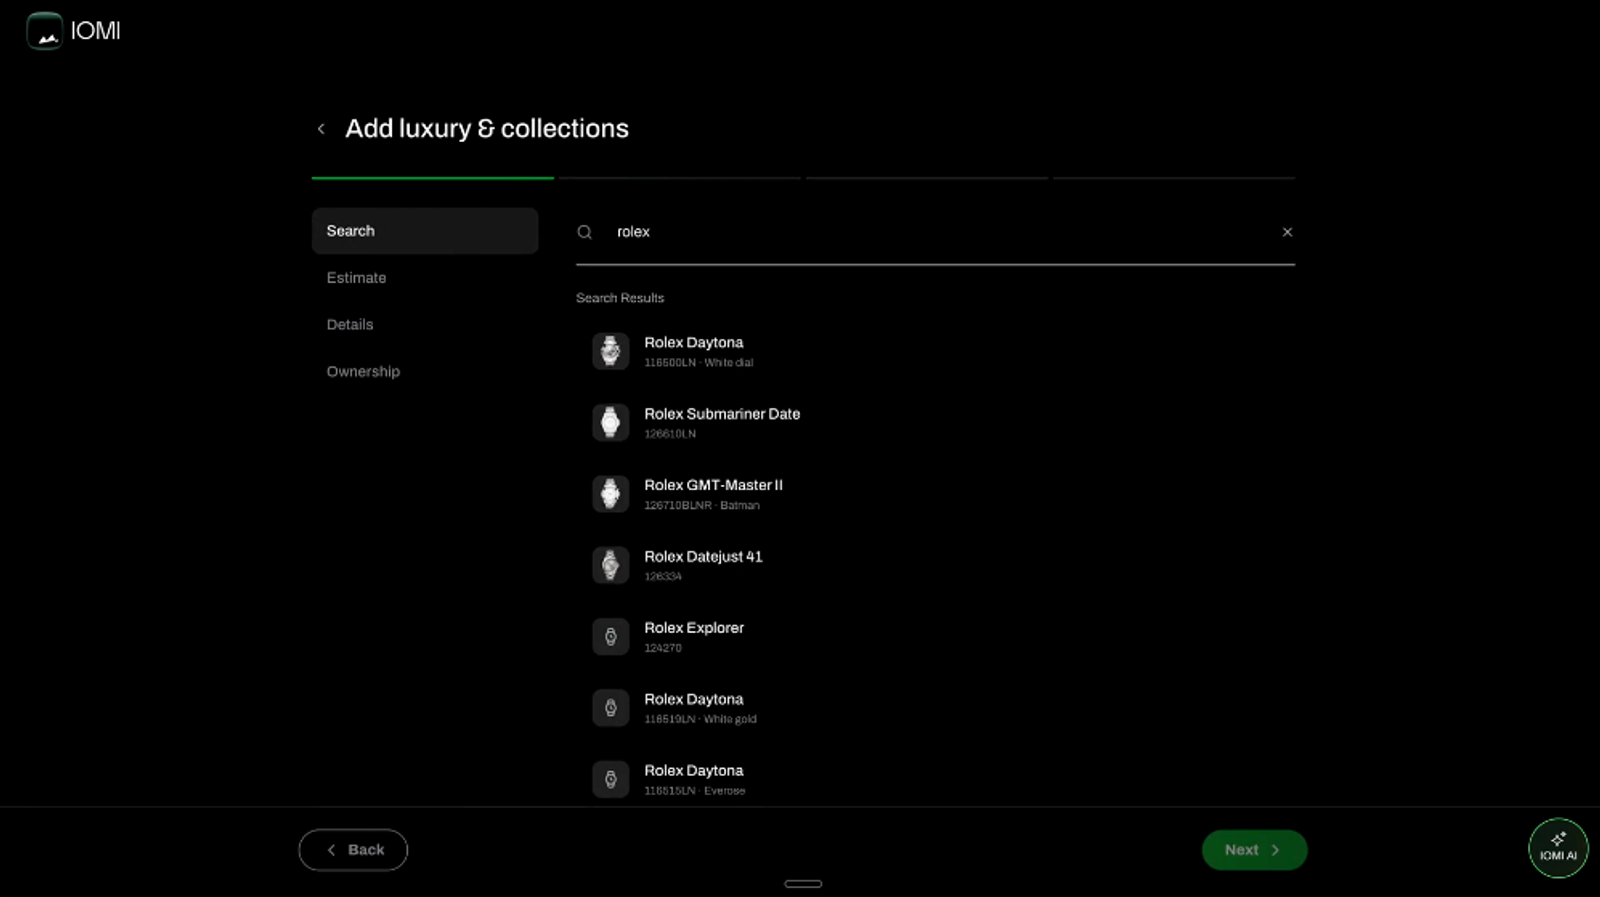Click the 126610LN reference text
1600x897 pixels.
click(x=670, y=434)
